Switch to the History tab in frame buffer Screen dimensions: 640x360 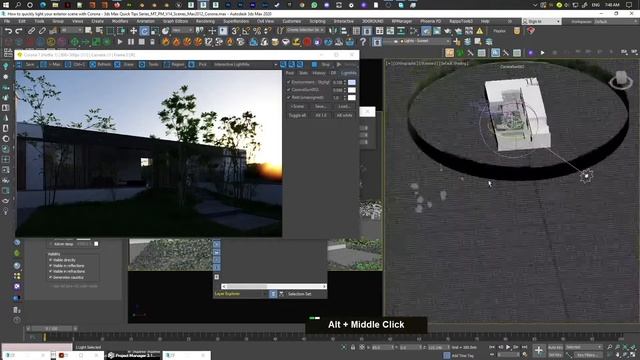coord(319,73)
